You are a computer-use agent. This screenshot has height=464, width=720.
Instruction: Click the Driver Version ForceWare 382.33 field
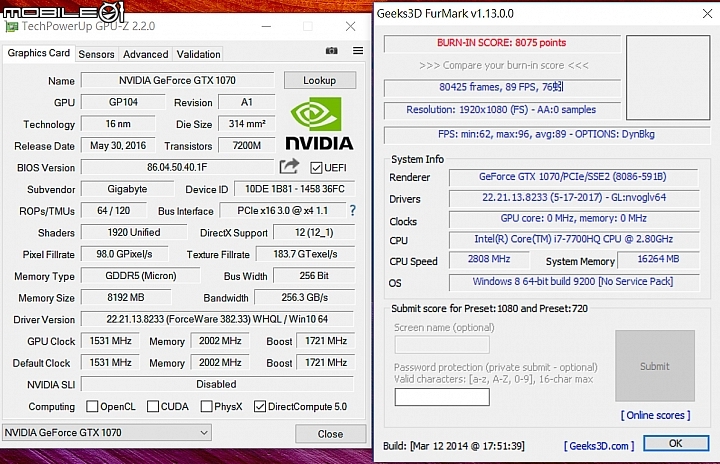coord(217,319)
